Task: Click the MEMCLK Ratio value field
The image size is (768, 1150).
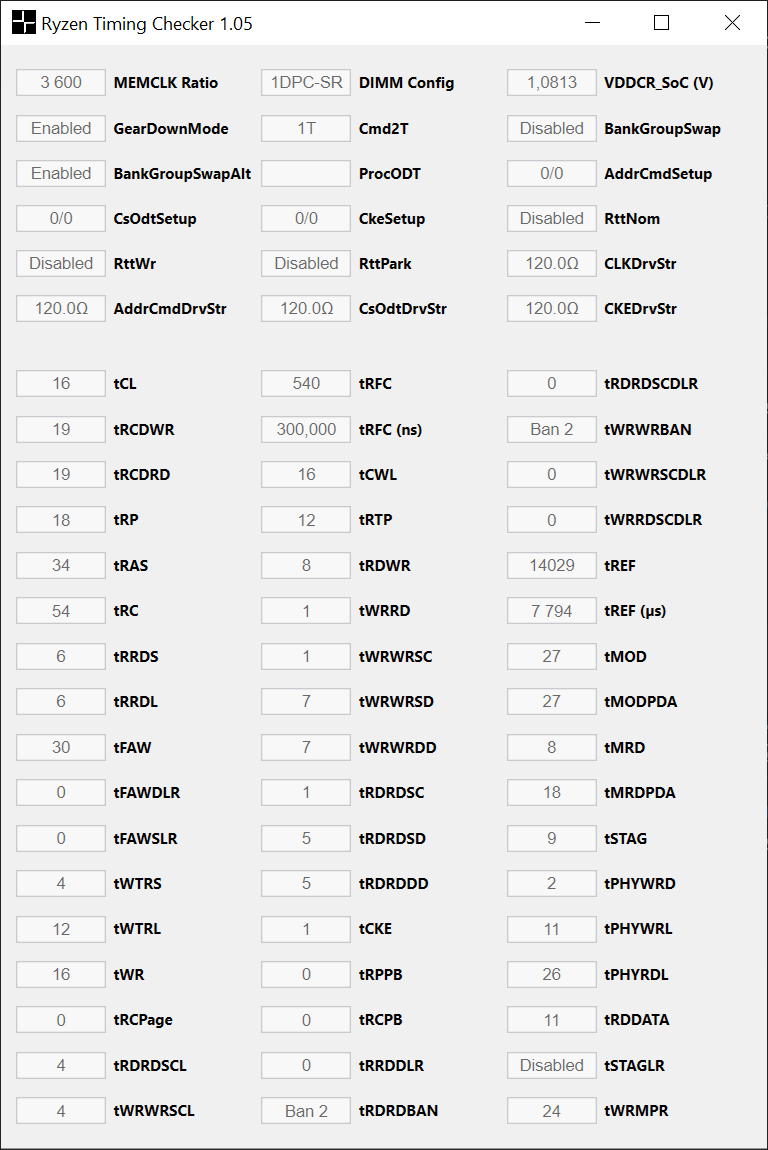Action: pos(61,83)
